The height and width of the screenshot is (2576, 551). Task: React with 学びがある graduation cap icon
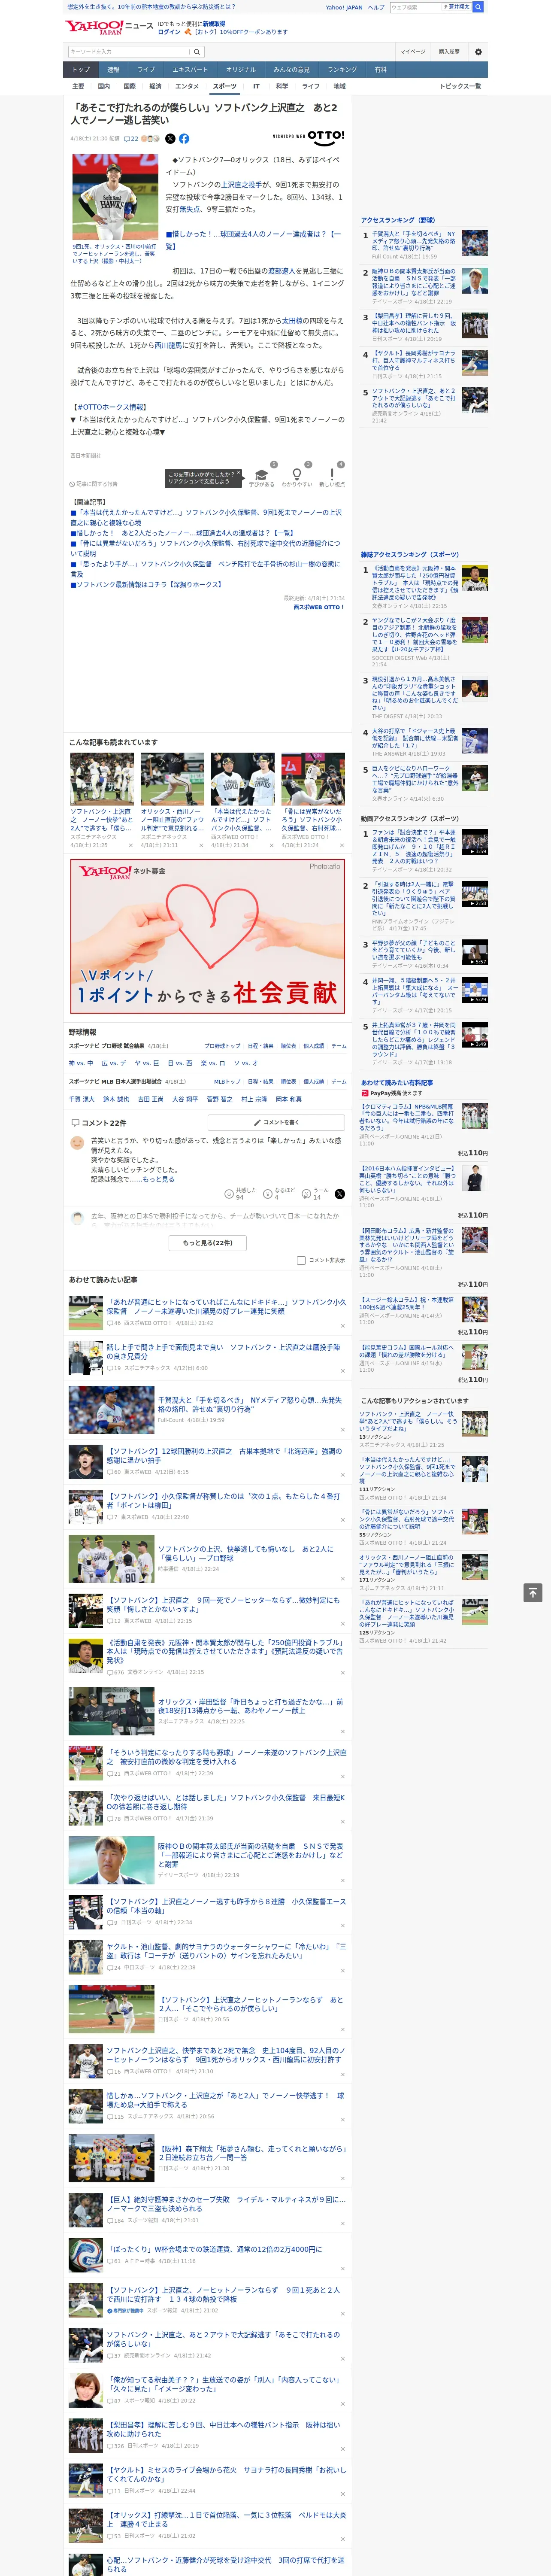[x=261, y=474]
